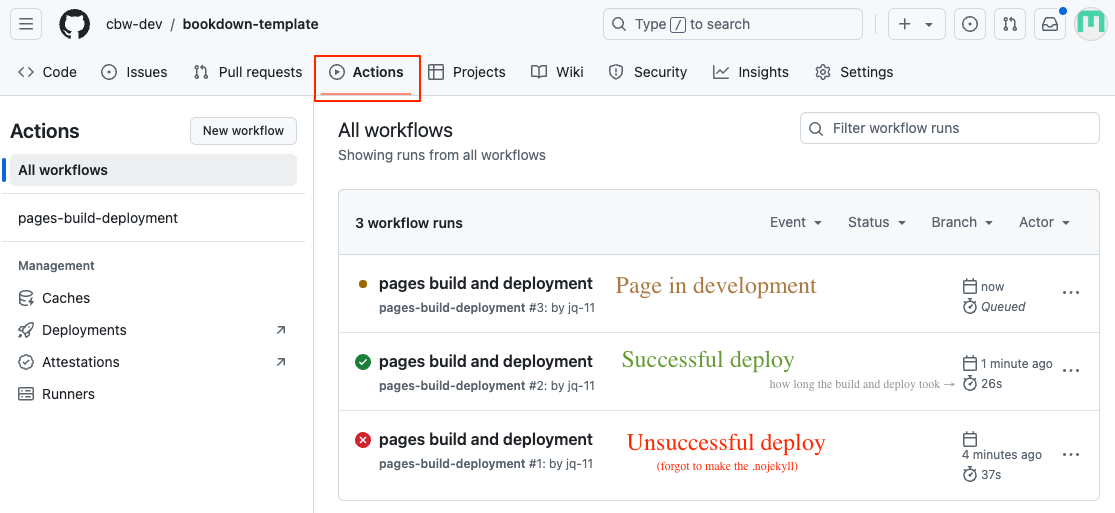Click the green success check of run #2

(363, 362)
